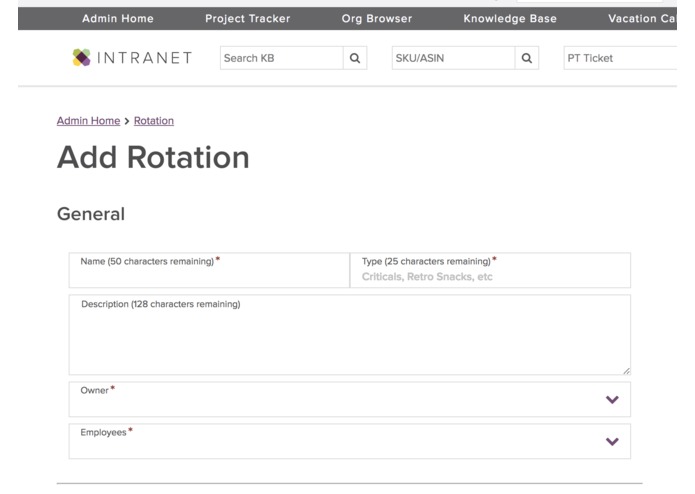Screen dimensions: 695x494
Task: Click into the Type field
Action: [x=490, y=270]
